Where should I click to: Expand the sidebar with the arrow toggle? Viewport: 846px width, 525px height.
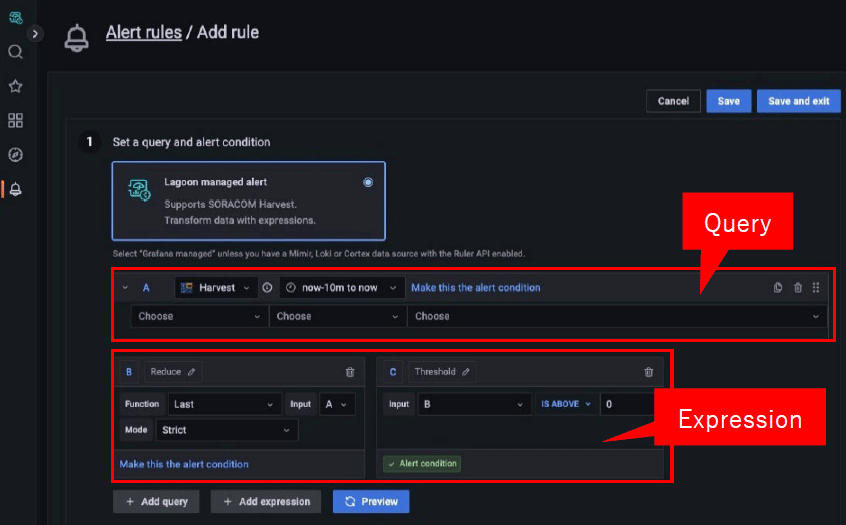coord(35,34)
